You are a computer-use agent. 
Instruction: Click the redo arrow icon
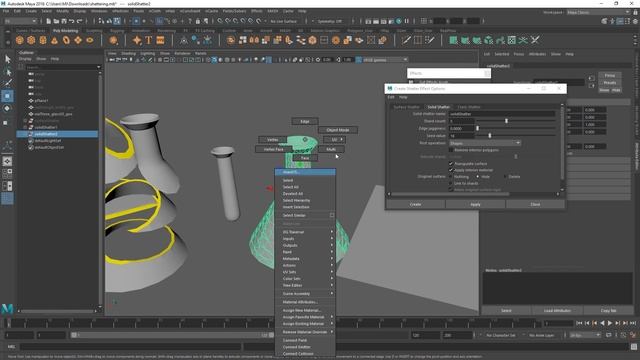(80, 21)
